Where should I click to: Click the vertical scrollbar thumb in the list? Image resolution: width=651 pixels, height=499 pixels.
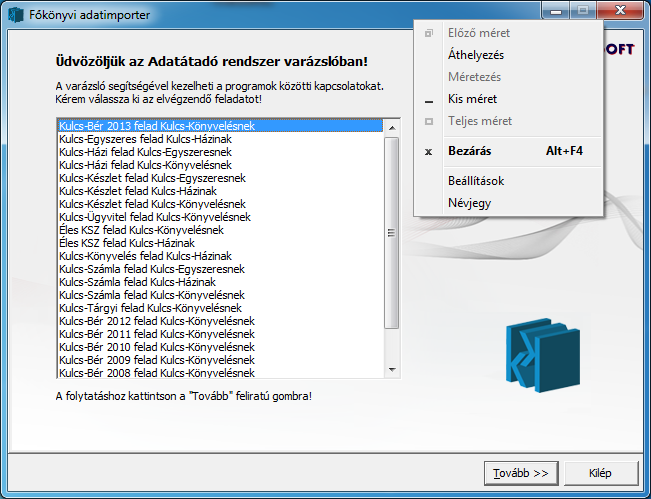[x=392, y=233]
